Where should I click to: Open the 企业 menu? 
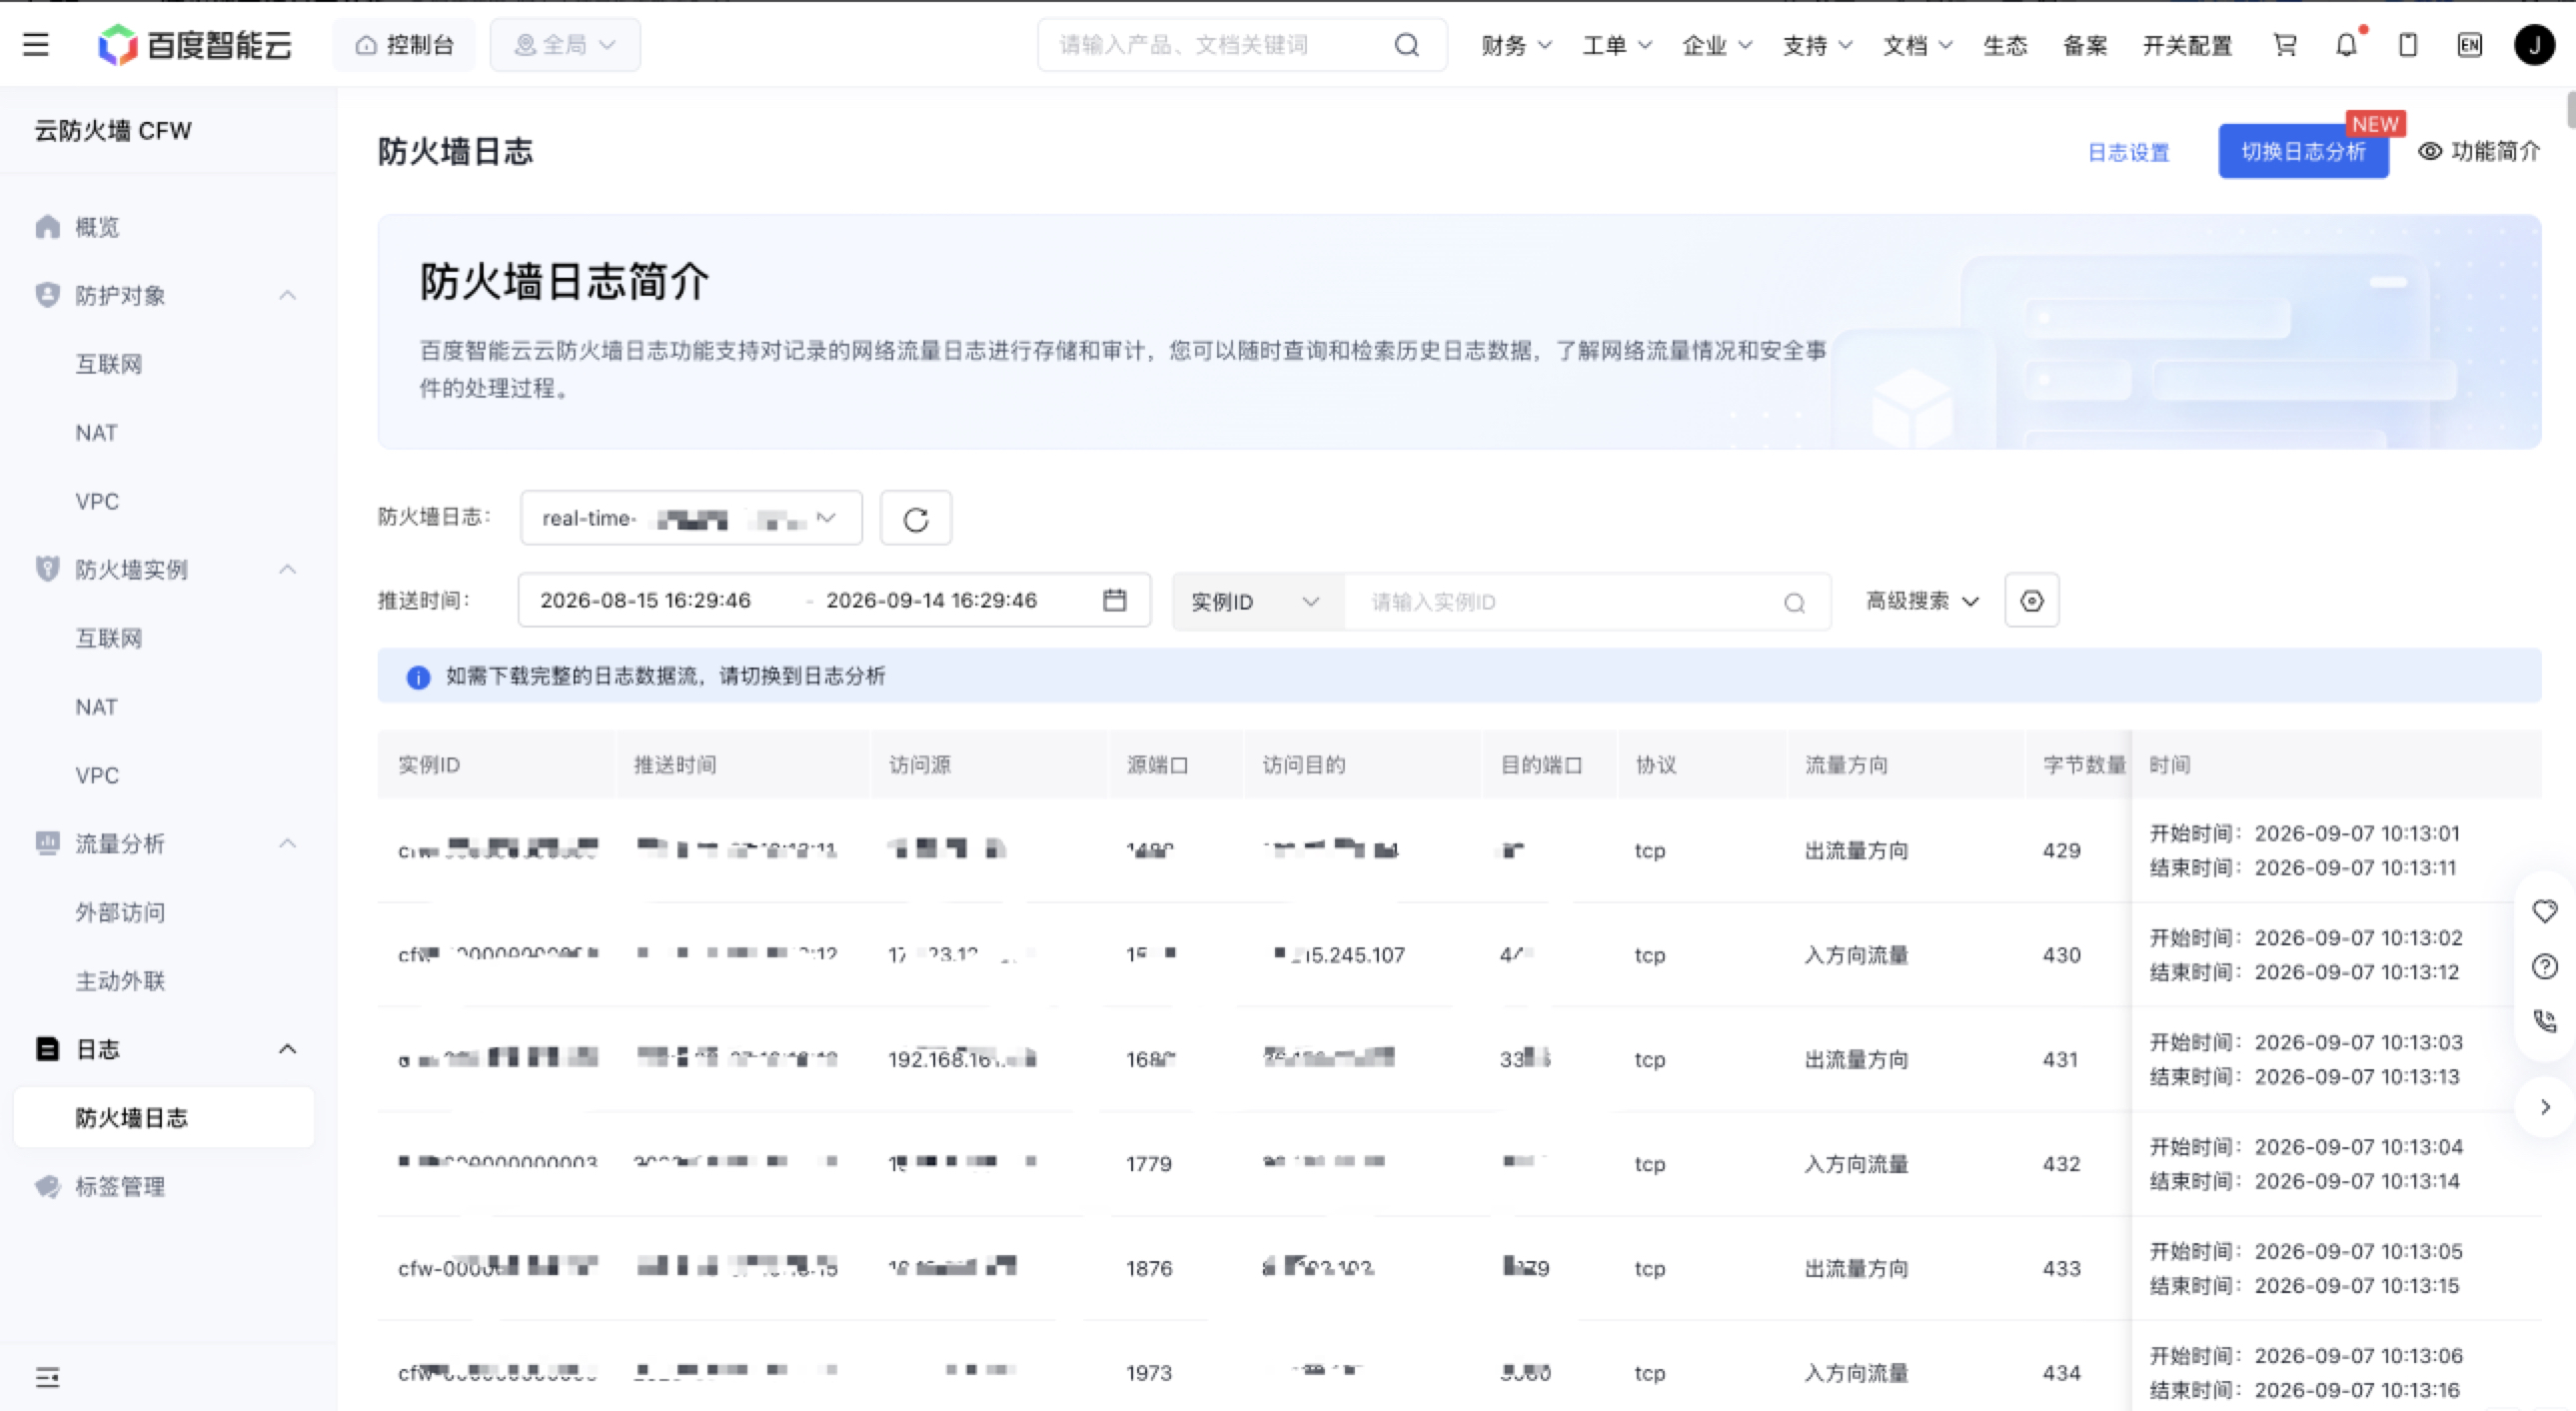tap(1717, 45)
